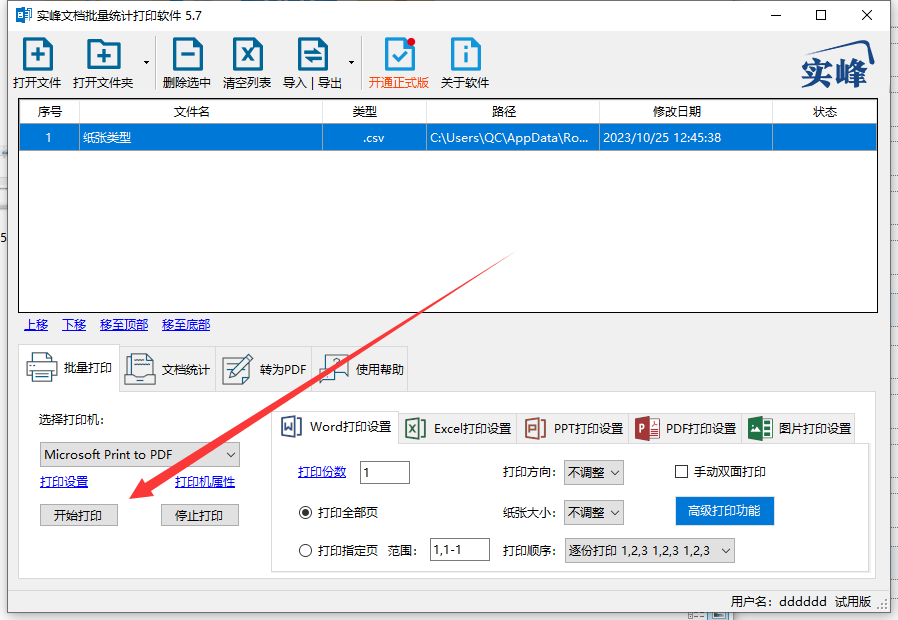Click the 范围 page range input field
Image resolution: width=898 pixels, height=620 pixels.
pos(460,550)
